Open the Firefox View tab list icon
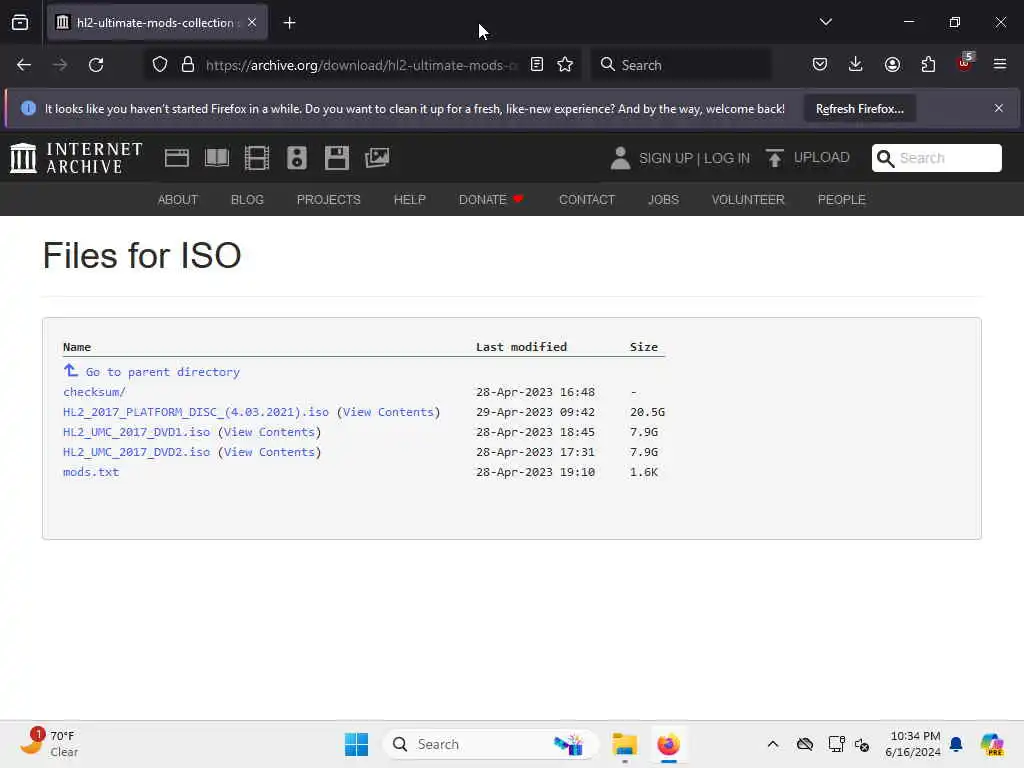This screenshot has width=1024, height=768. (20, 23)
